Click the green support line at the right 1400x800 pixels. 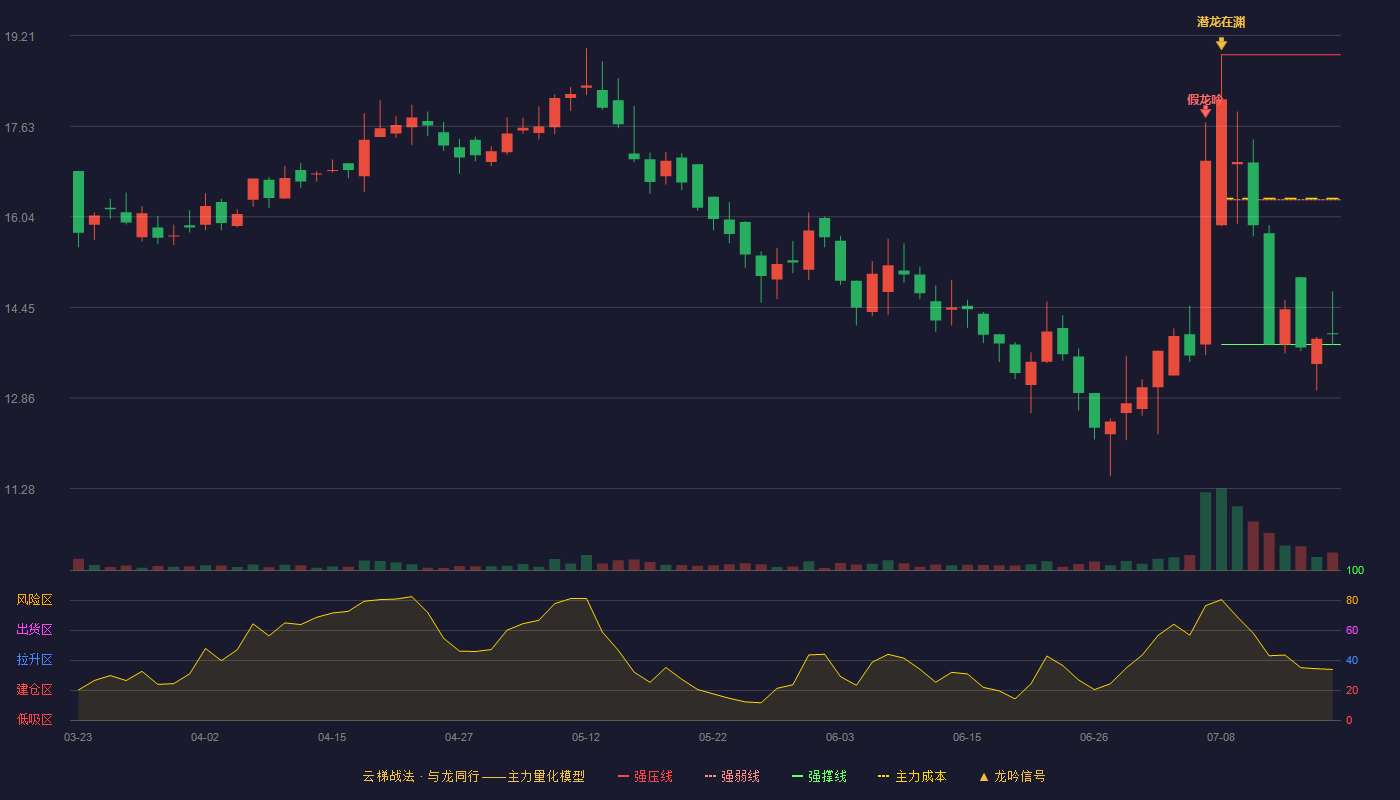click(x=1281, y=344)
